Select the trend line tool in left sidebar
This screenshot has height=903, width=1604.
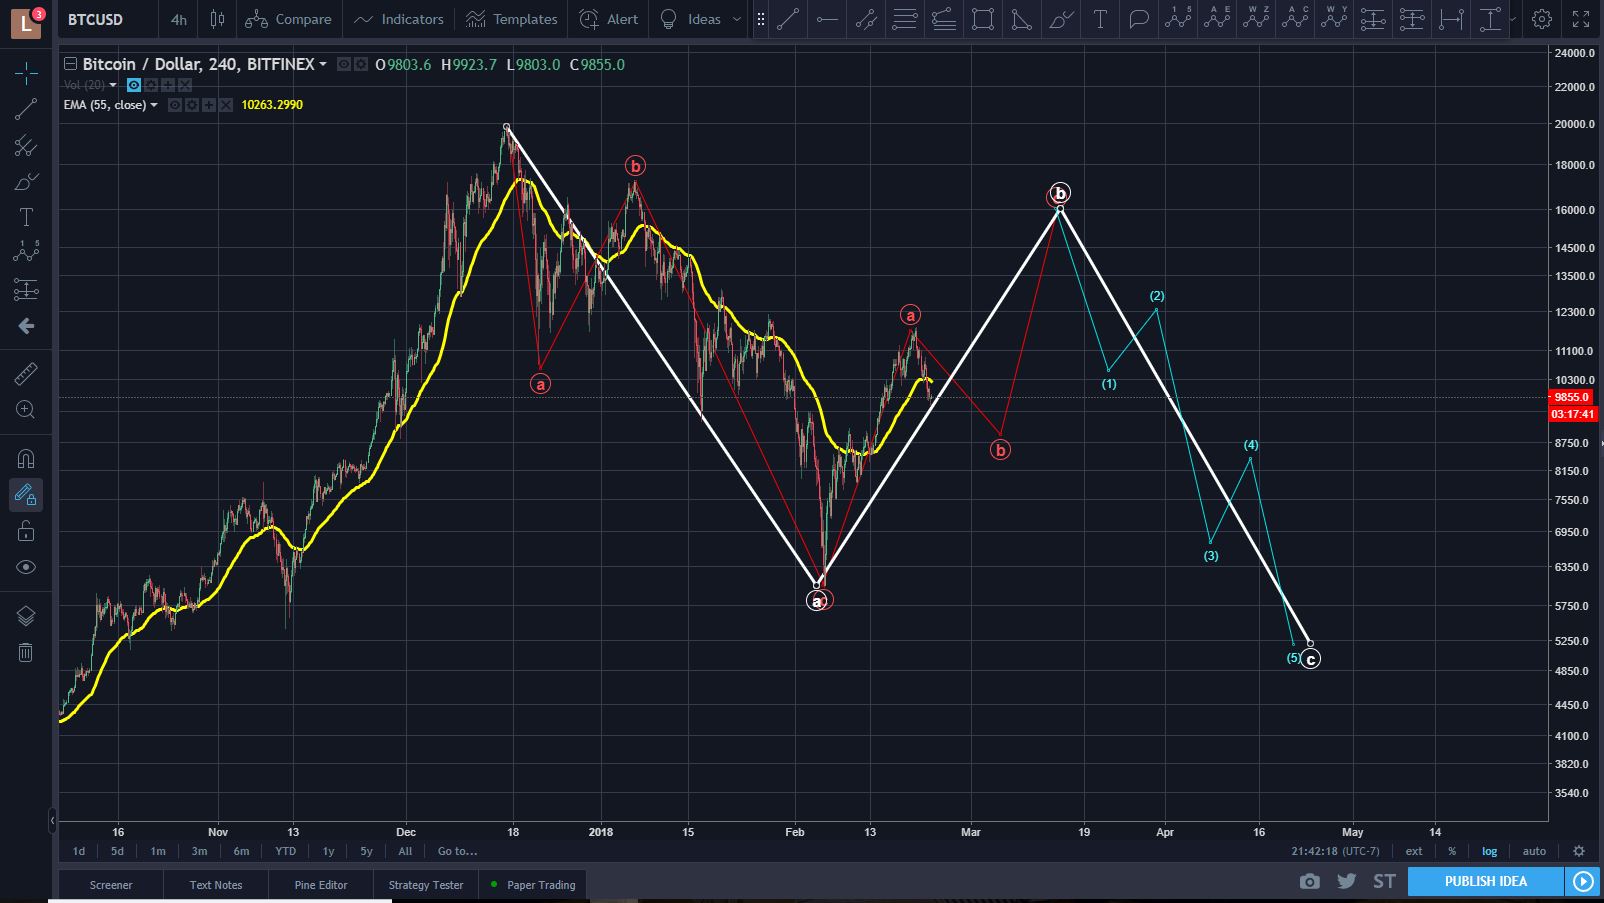[26, 109]
